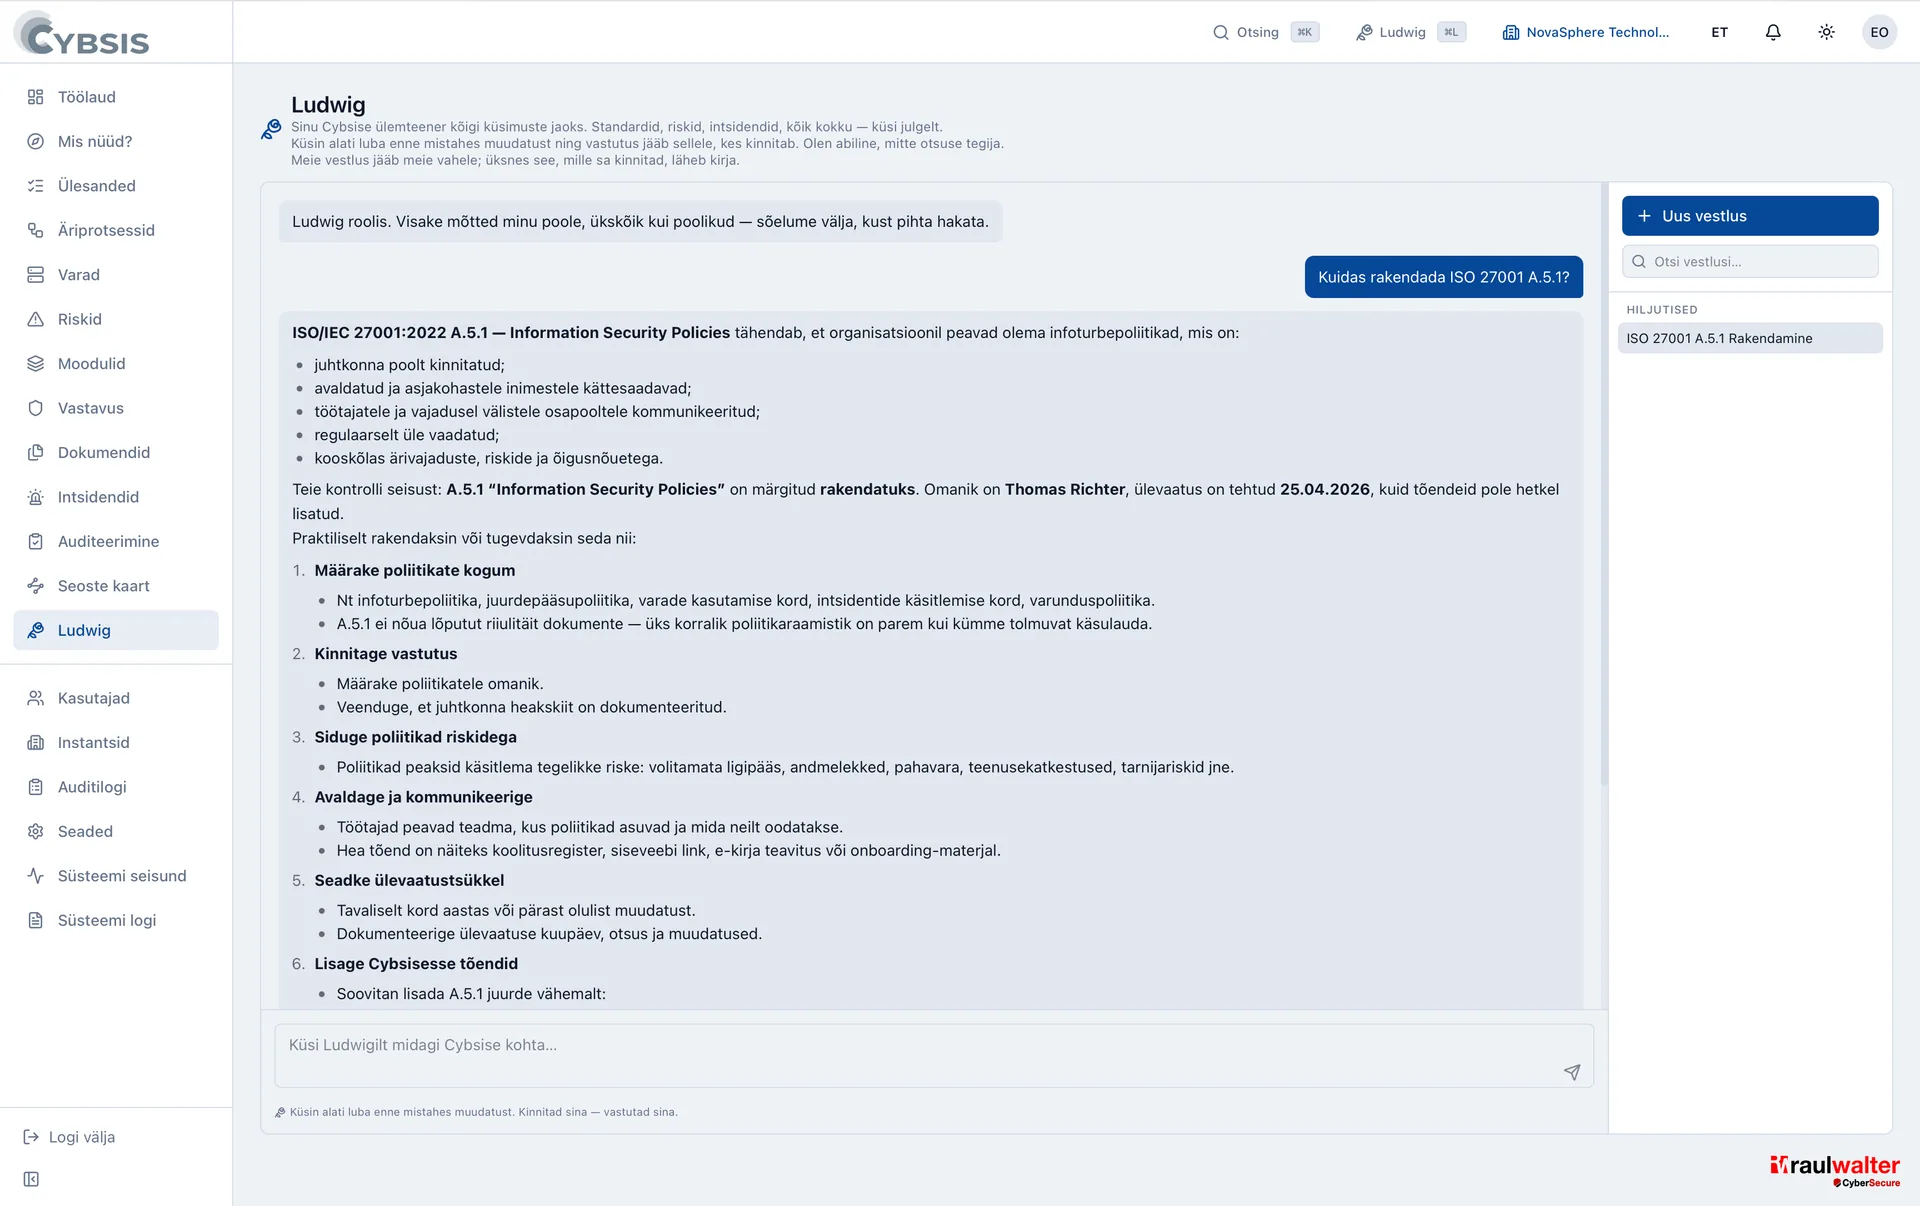The width and height of the screenshot is (1920, 1206).
Task: Open EO user avatar menu
Action: coord(1879,32)
